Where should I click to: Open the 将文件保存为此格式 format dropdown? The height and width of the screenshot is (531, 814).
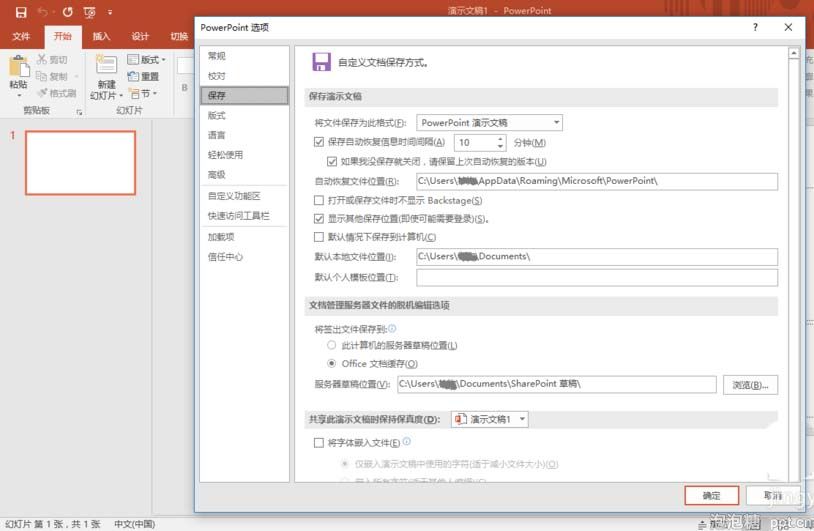pyautogui.click(x=489, y=122)
